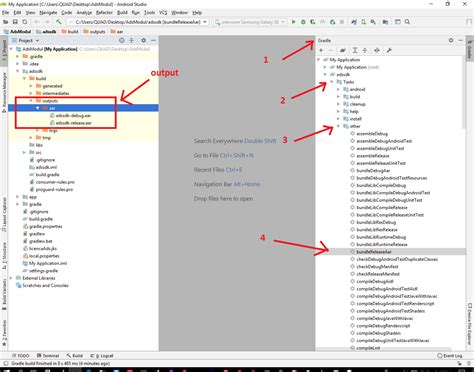The width and height of the screenshot is (474, 372).
Task: Click the Project panel collapse all icon
Action: (131, 40)
